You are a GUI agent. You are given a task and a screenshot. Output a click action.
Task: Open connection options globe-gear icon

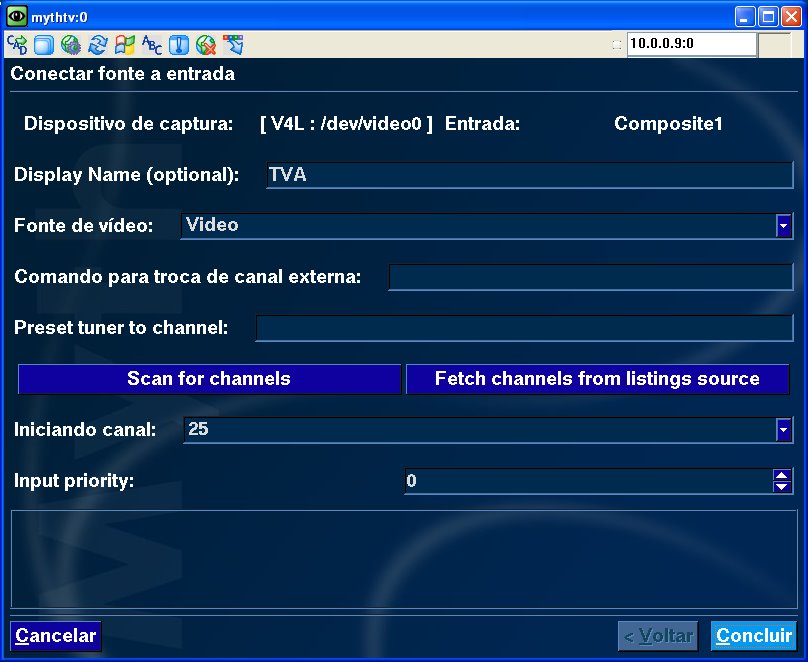click(71, 45)
